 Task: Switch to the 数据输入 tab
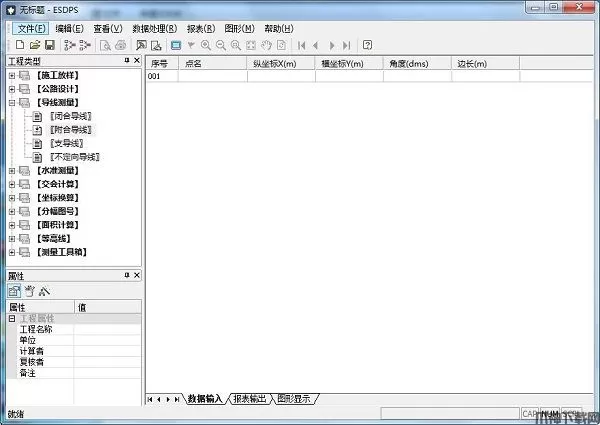coord(205,399)
